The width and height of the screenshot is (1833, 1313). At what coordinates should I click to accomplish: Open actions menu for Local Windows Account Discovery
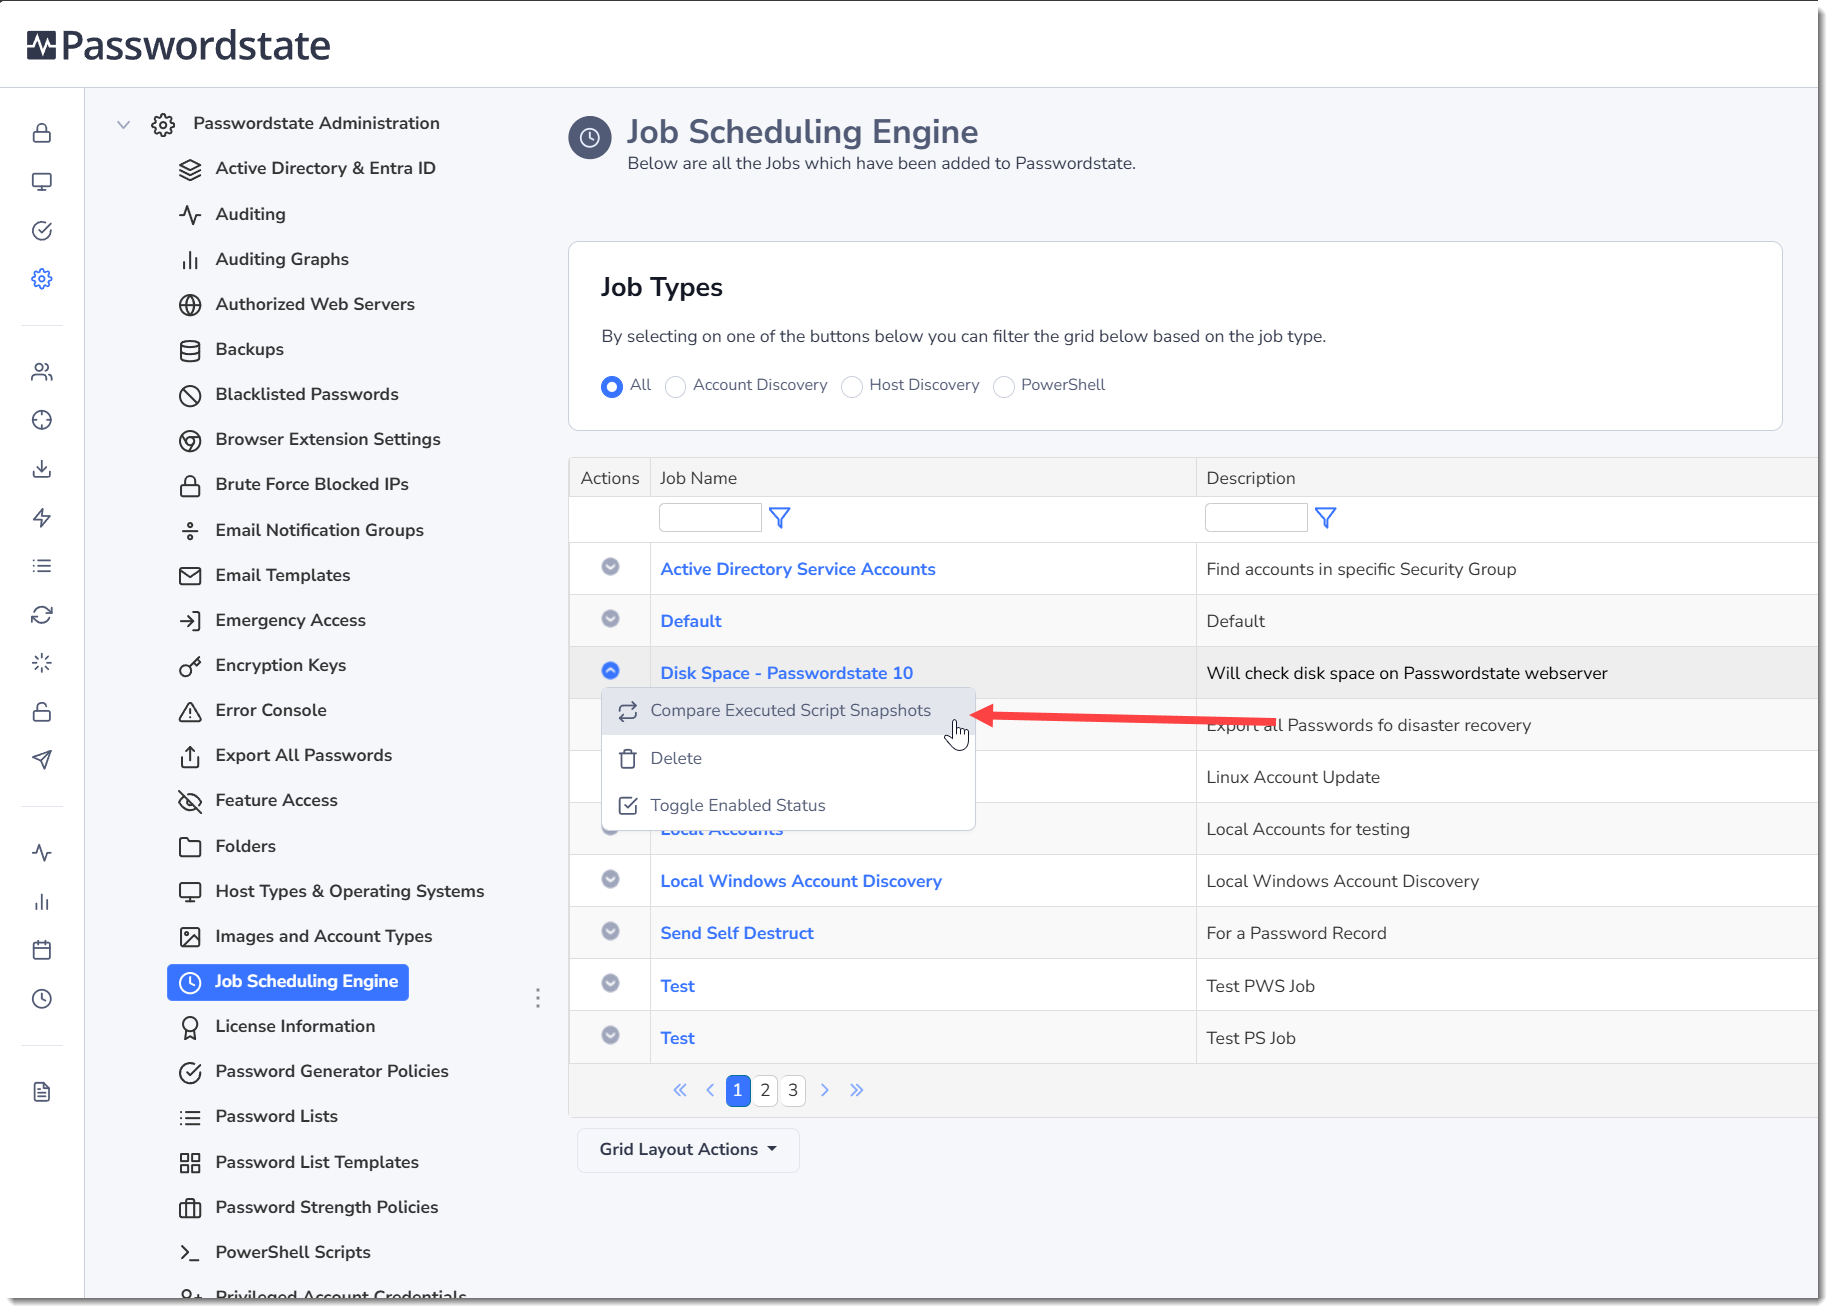pos(611,879)
